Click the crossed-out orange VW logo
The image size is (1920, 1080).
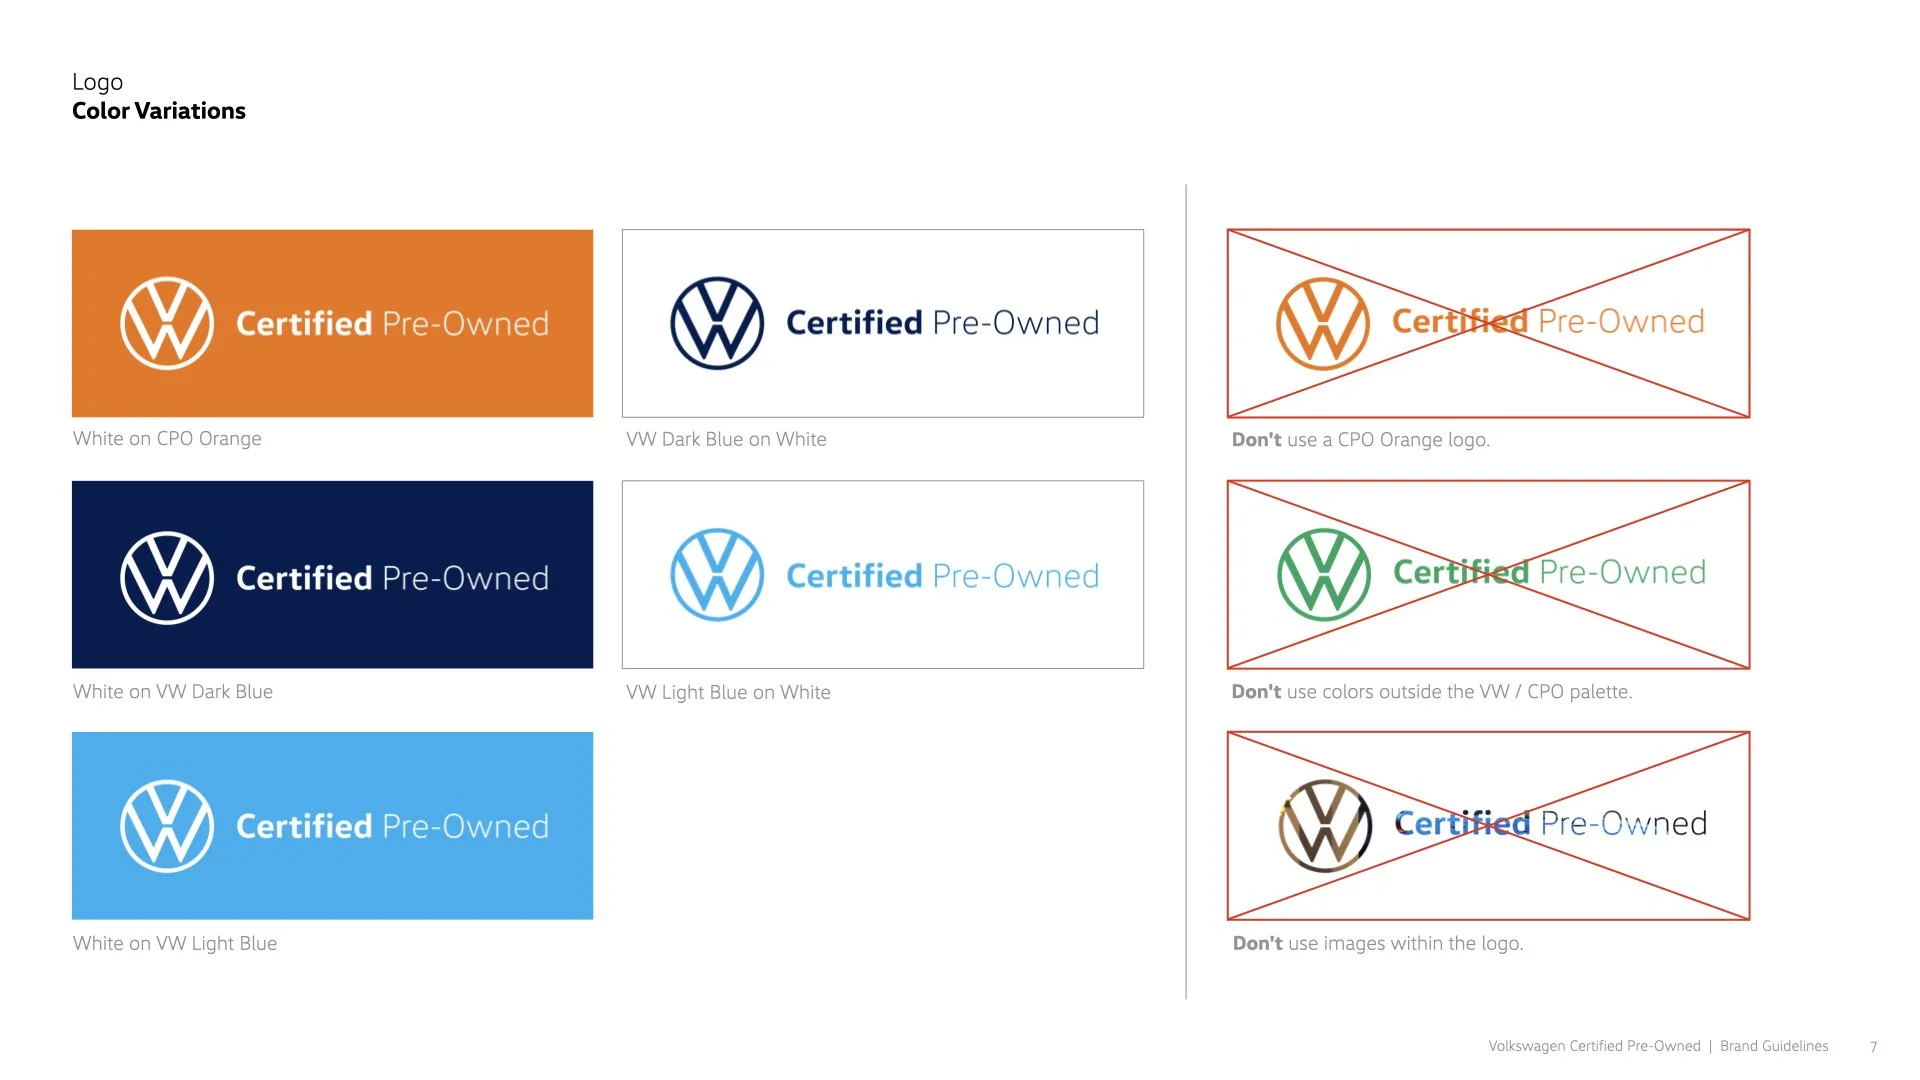point(1323,323)
